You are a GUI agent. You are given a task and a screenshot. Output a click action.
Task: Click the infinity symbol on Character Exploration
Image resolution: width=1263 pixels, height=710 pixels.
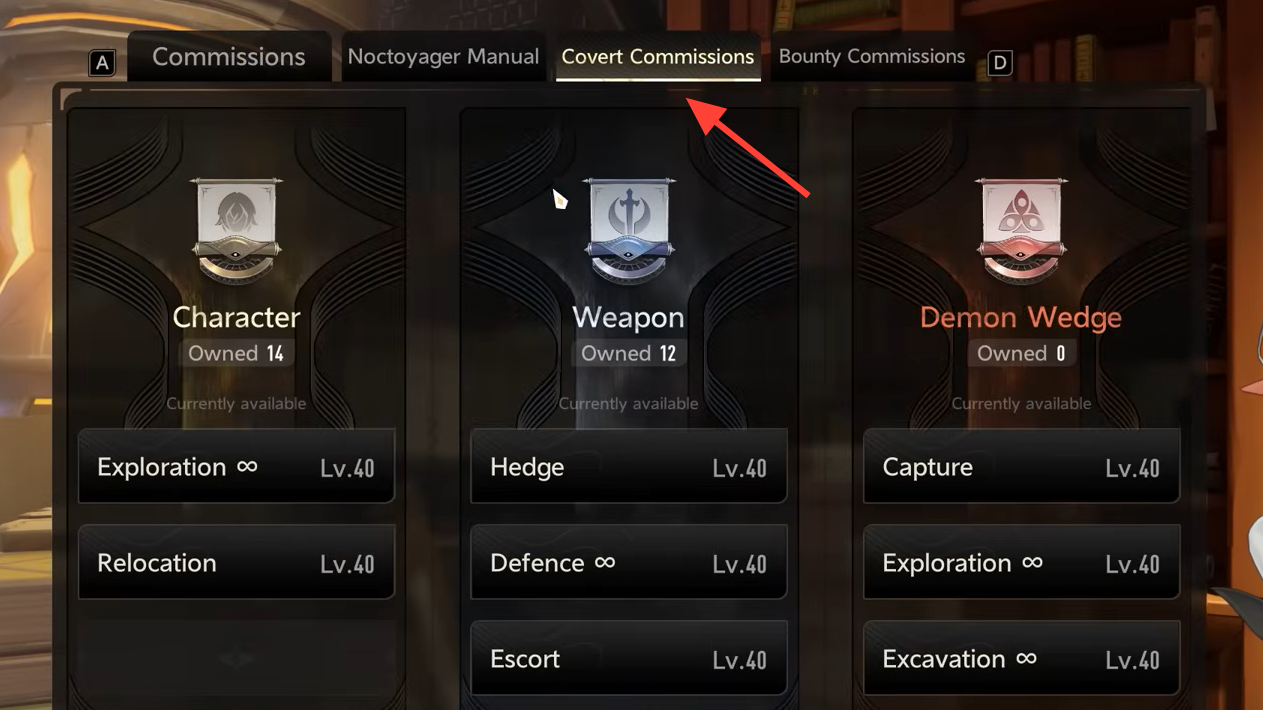[247, 467]
